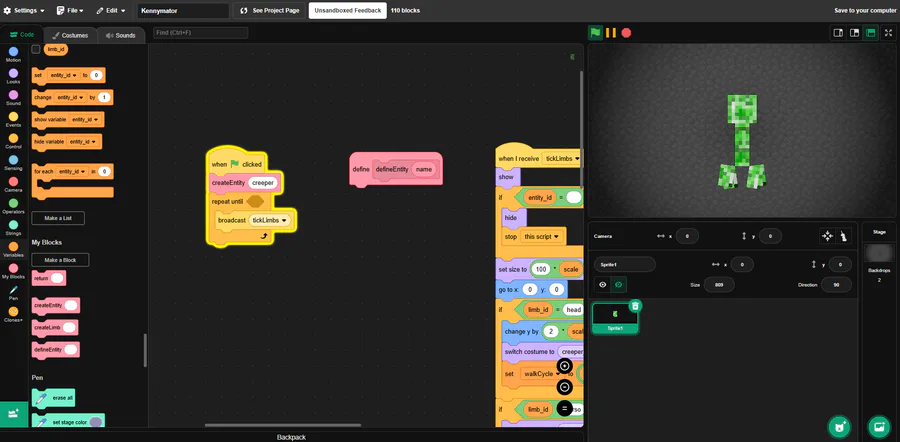Image resolution: width=900 pixels, height=442 pixels.
Task: Click the block palette vertical scrollbar
Action: pyautogui.click(x=145, y=351)
